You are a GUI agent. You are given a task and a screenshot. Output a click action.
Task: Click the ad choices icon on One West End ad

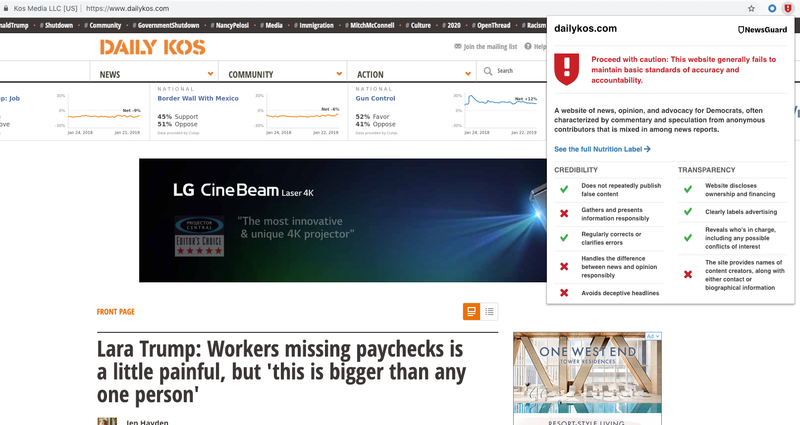tap(654, 336)
